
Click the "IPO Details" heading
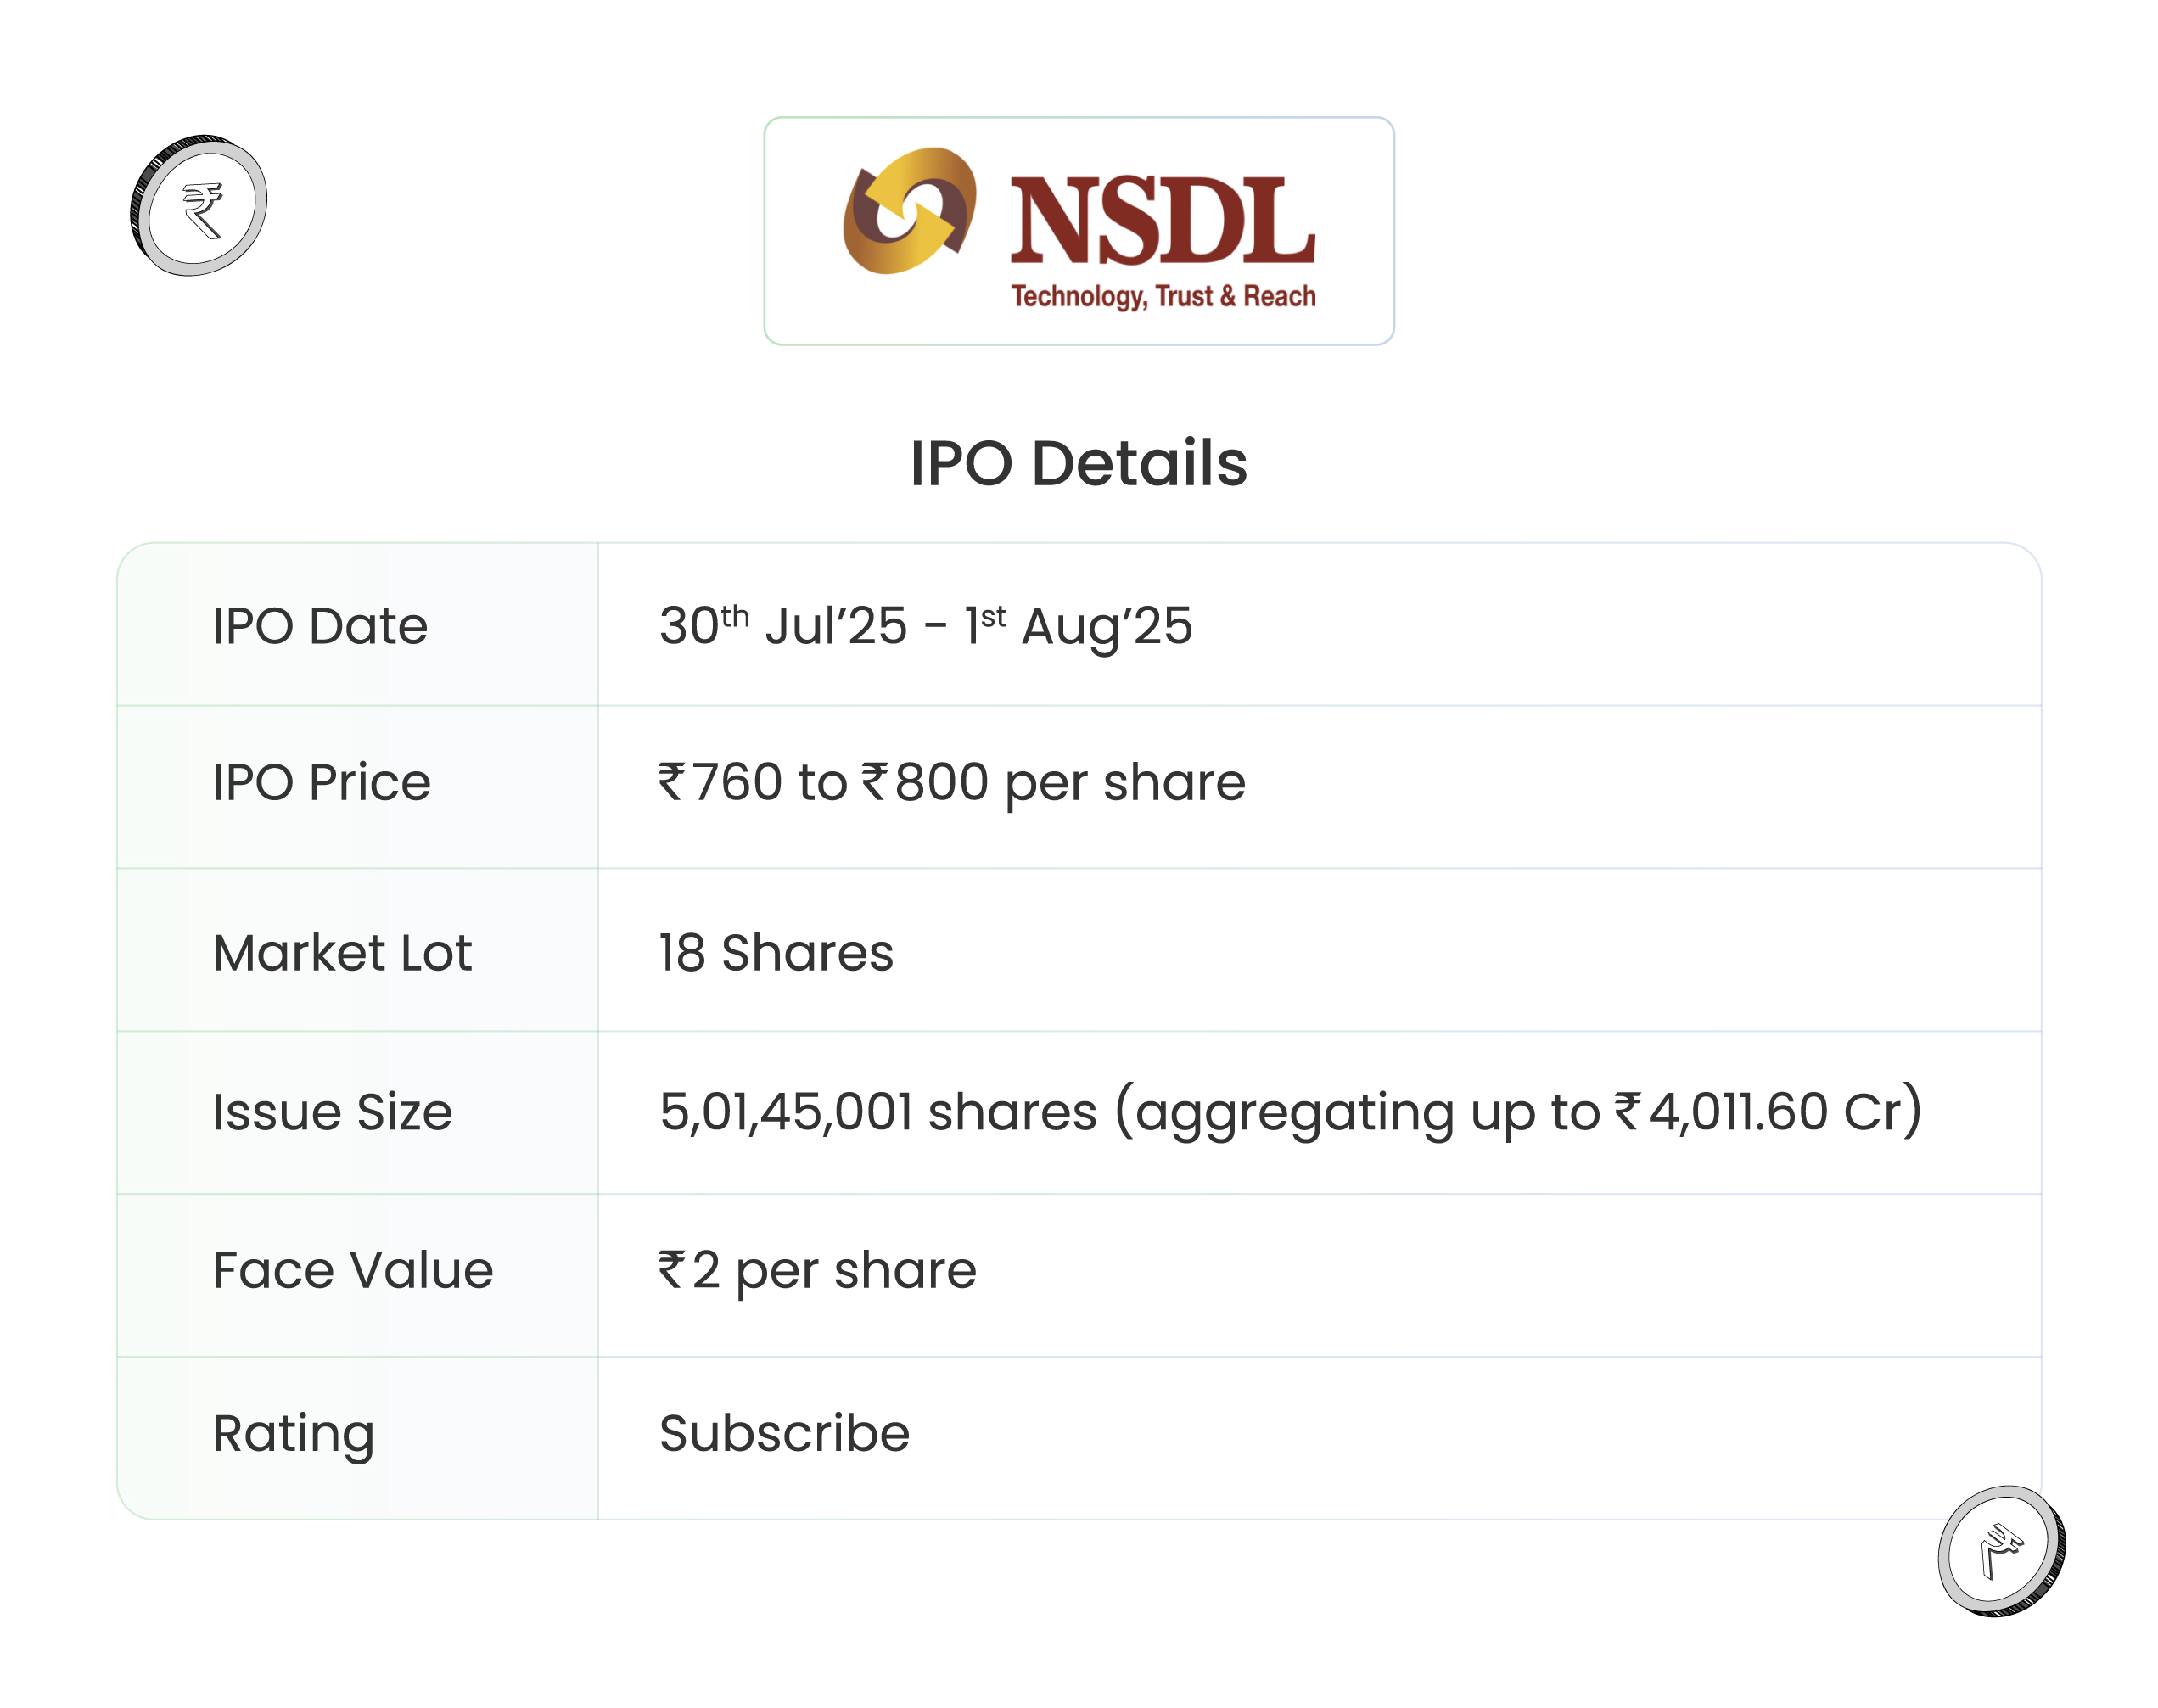[1078, 463]
